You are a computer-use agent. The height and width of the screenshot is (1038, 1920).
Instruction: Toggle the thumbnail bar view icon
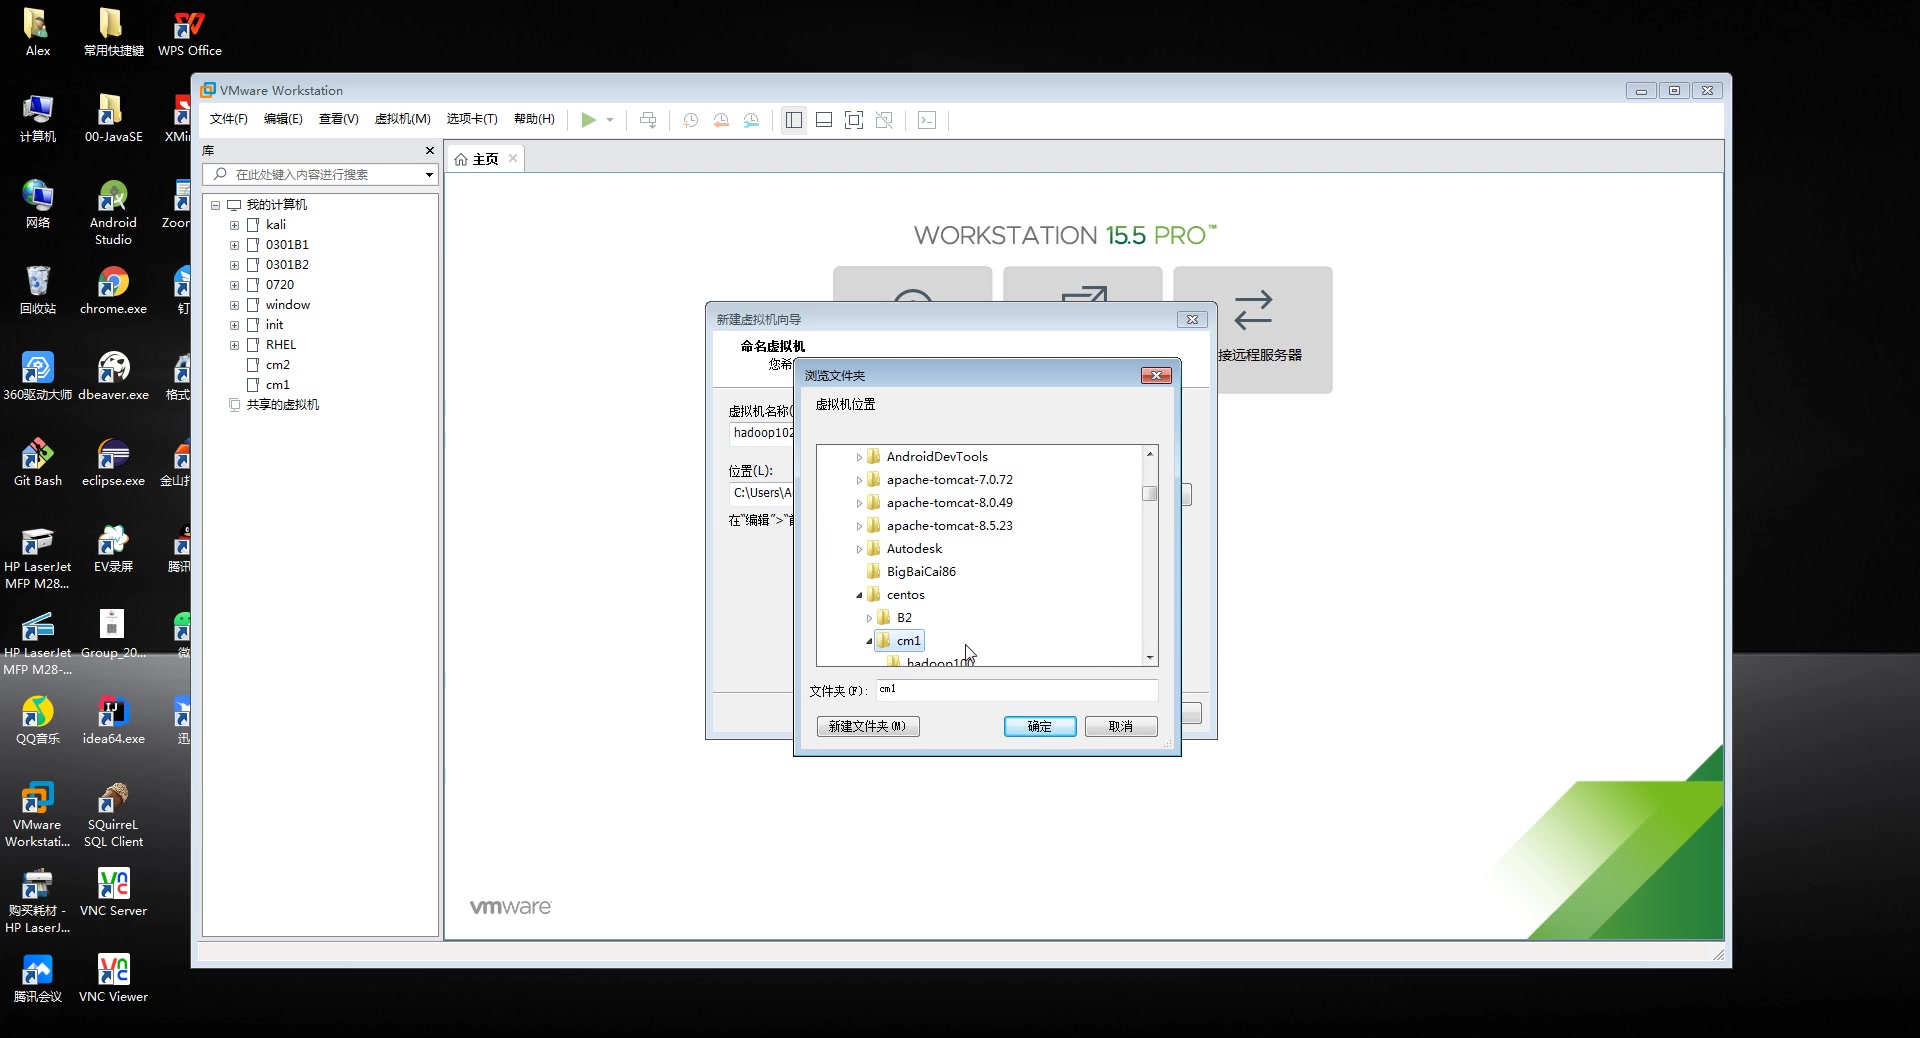coord(824,120)
